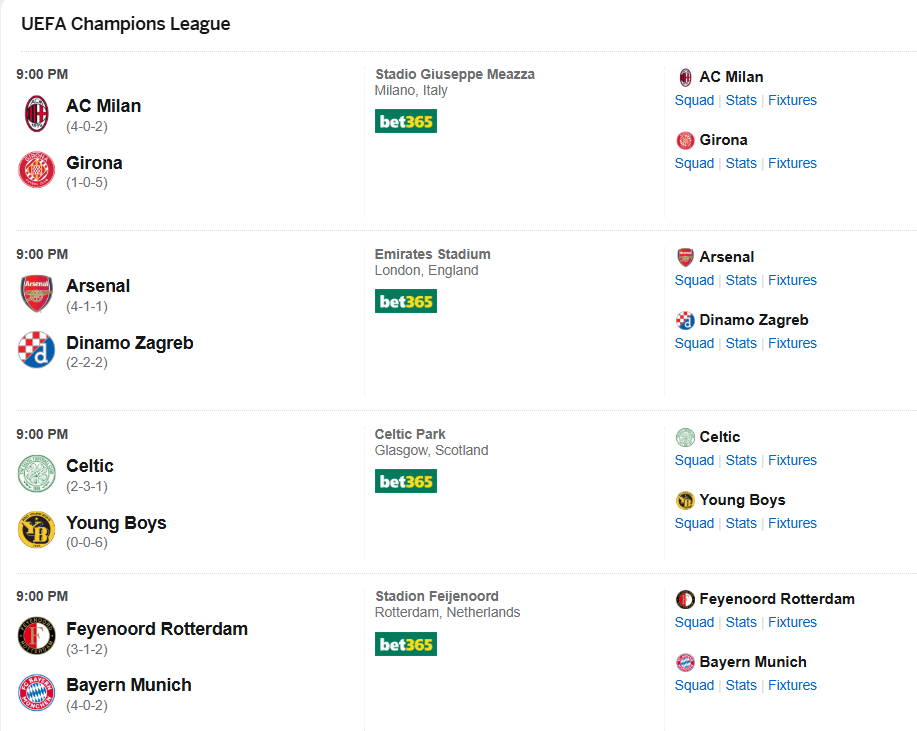
Task: Open Celtic Stats link
Action: [x=741, y=460]
